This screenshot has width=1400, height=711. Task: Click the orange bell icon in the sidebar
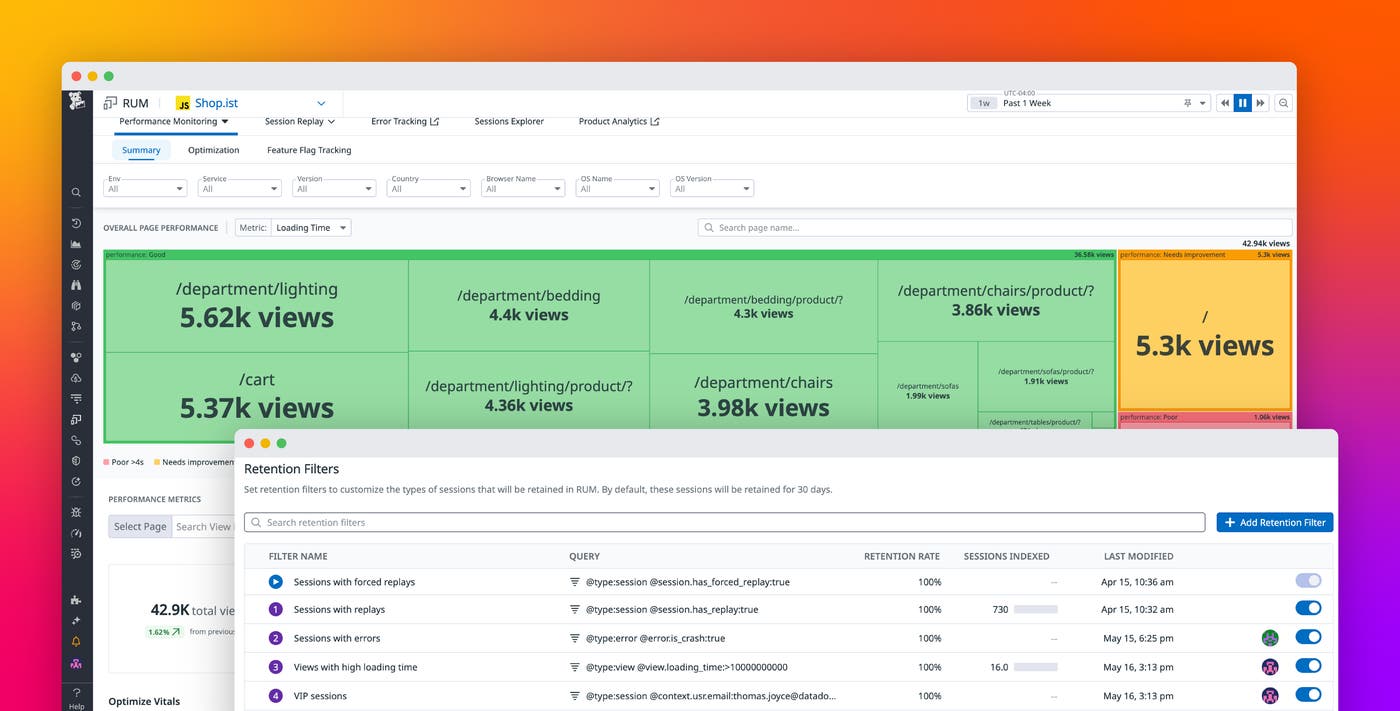tap(76, 642)
